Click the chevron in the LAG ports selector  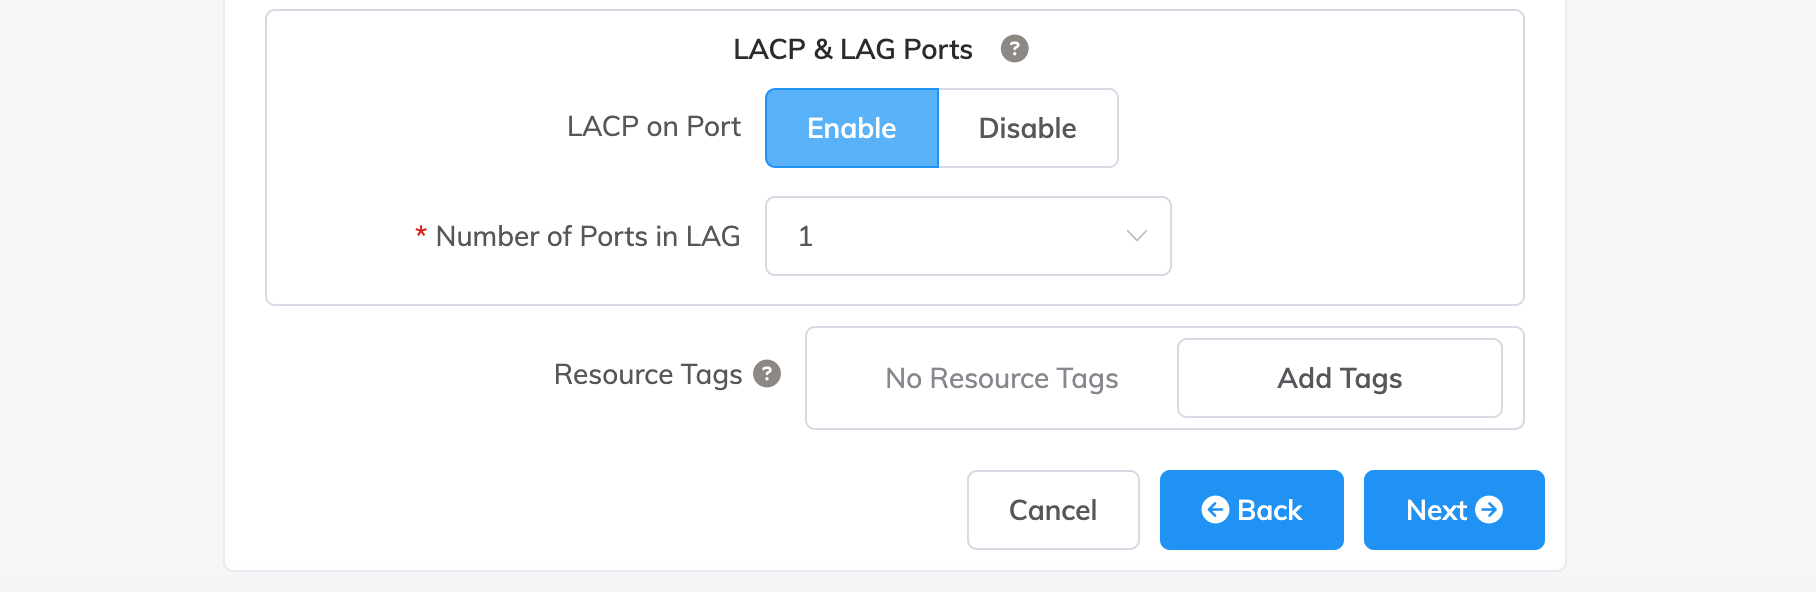pos(1136,236)
